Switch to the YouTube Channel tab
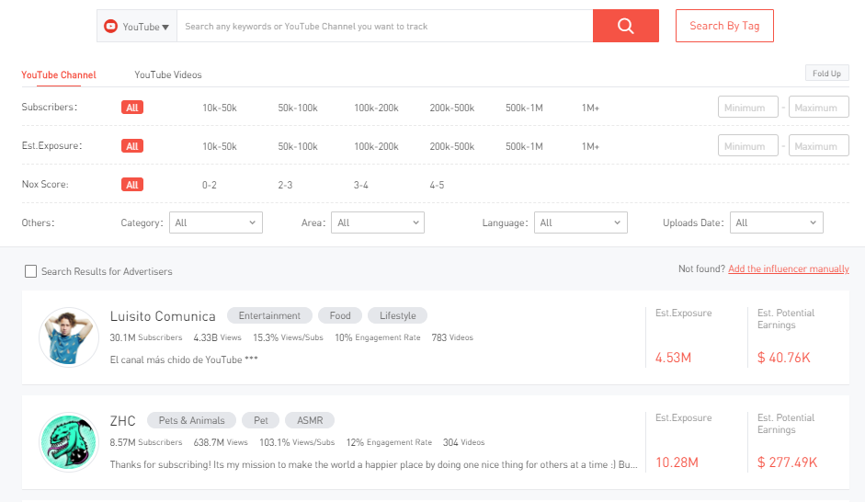Viewport: 865px width, 502px height. tap(58, 75)
